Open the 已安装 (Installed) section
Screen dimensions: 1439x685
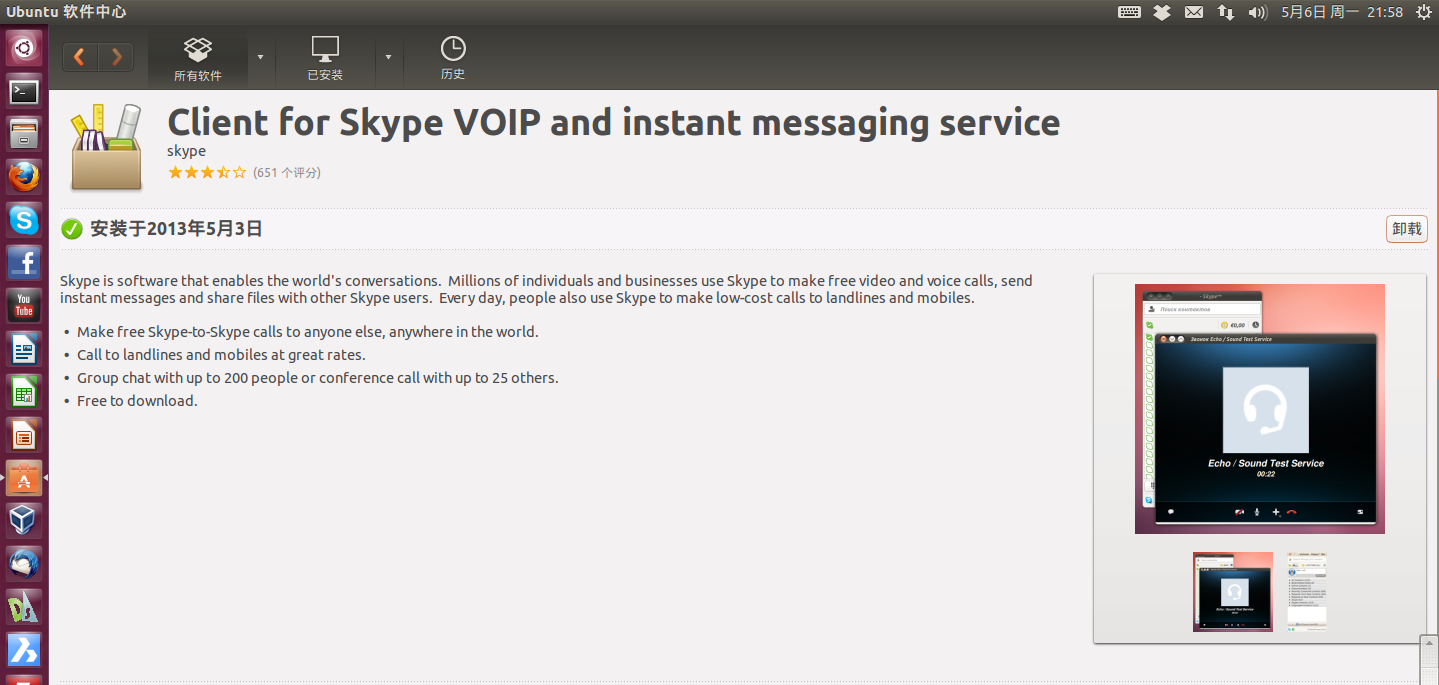pyautogui.click(x=325, y=59)
